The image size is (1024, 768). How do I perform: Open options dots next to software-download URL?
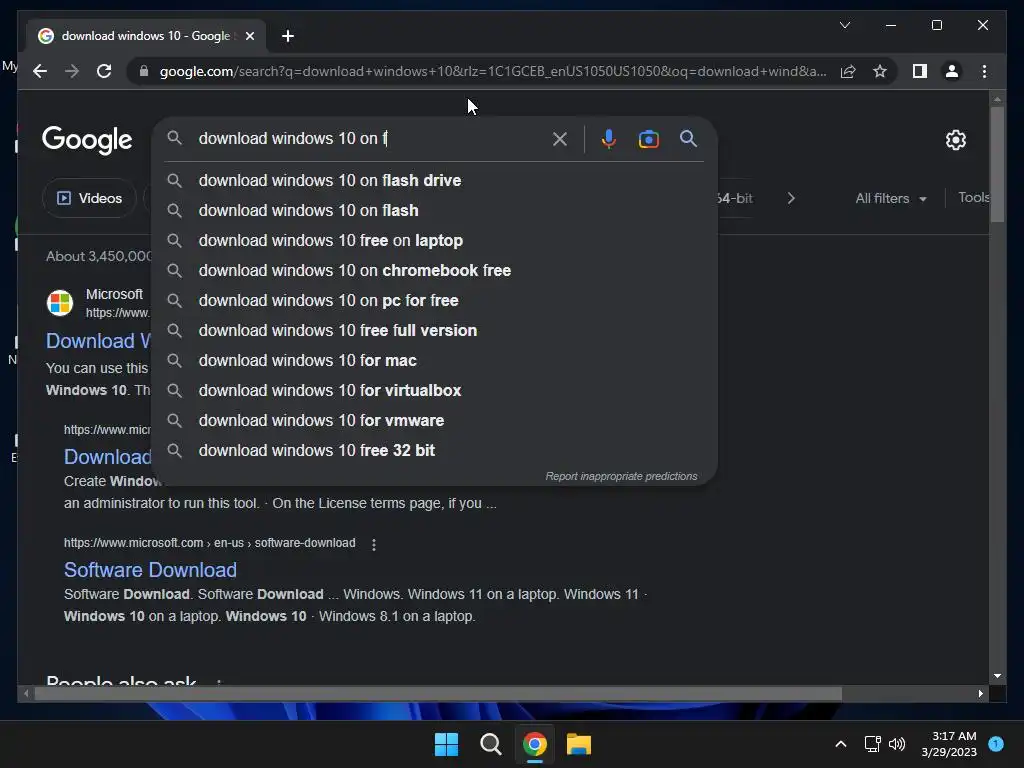[x=374, y=544]
